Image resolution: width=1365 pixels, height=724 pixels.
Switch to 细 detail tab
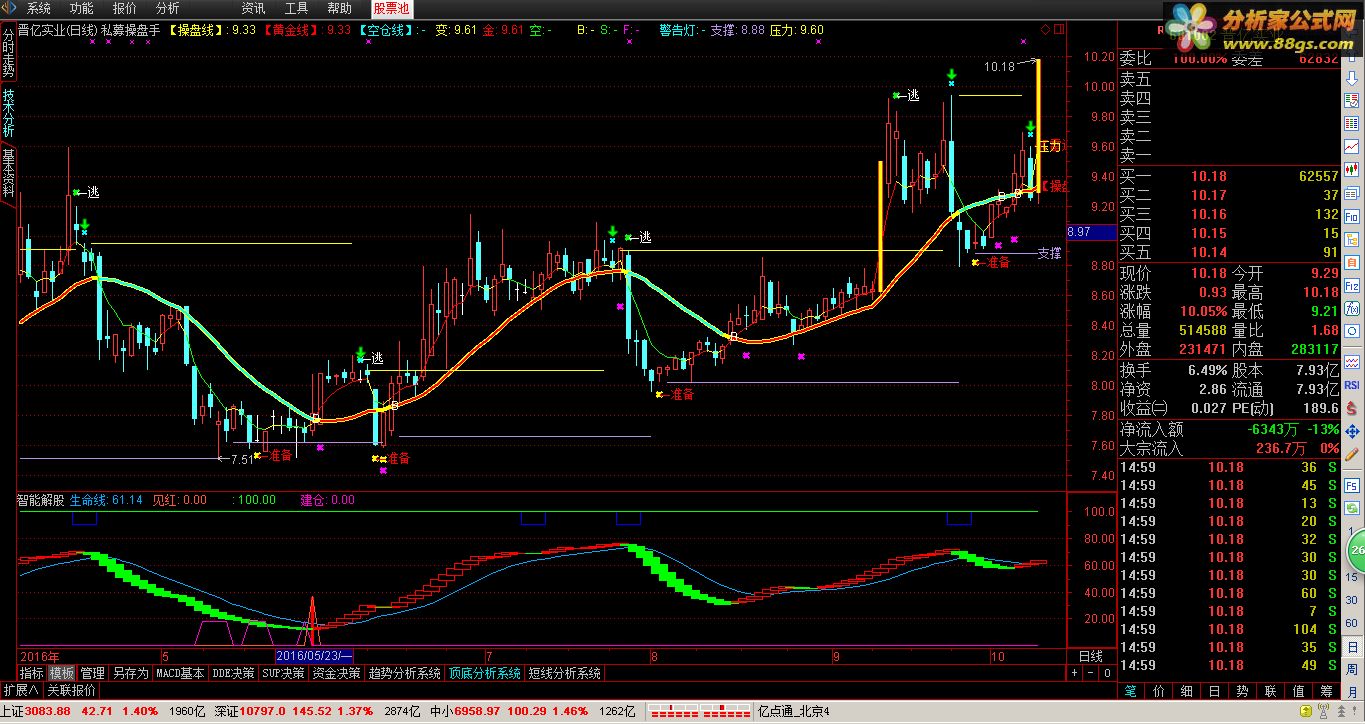pyautogui.click(x=1187, y=691)
